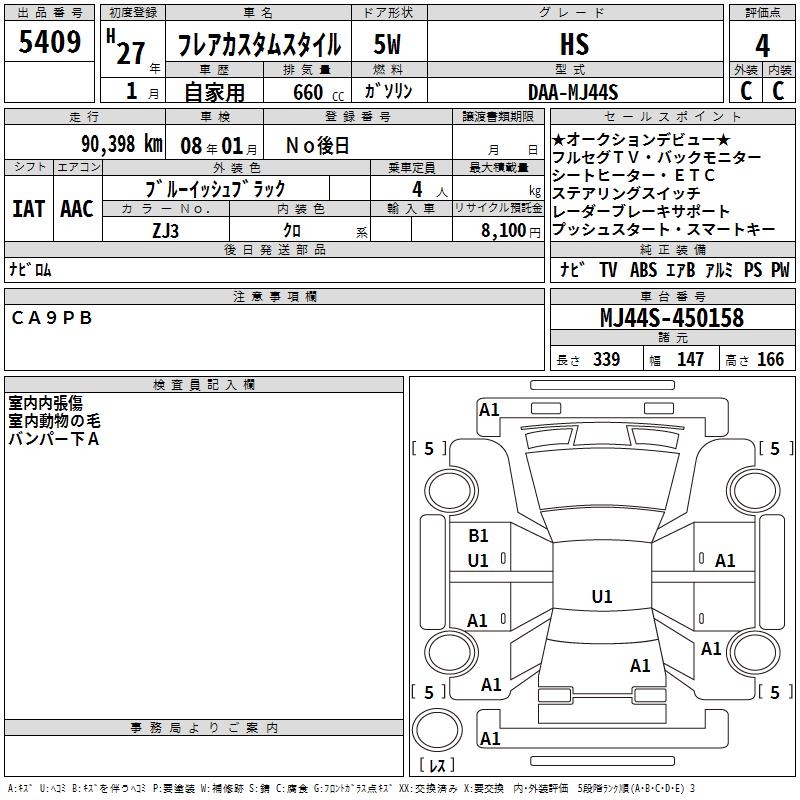
Task: Select length value 339
Action: (606, 359)
